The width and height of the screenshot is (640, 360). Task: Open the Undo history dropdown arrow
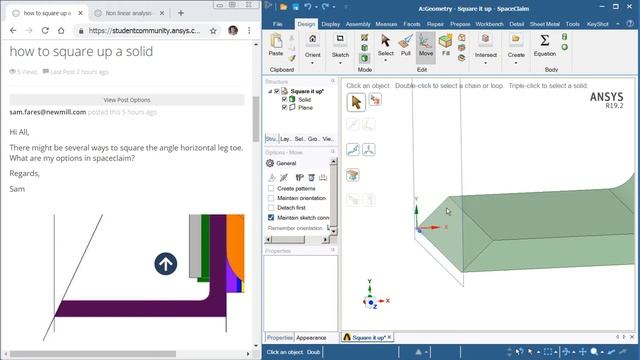[x=316, y=7]
